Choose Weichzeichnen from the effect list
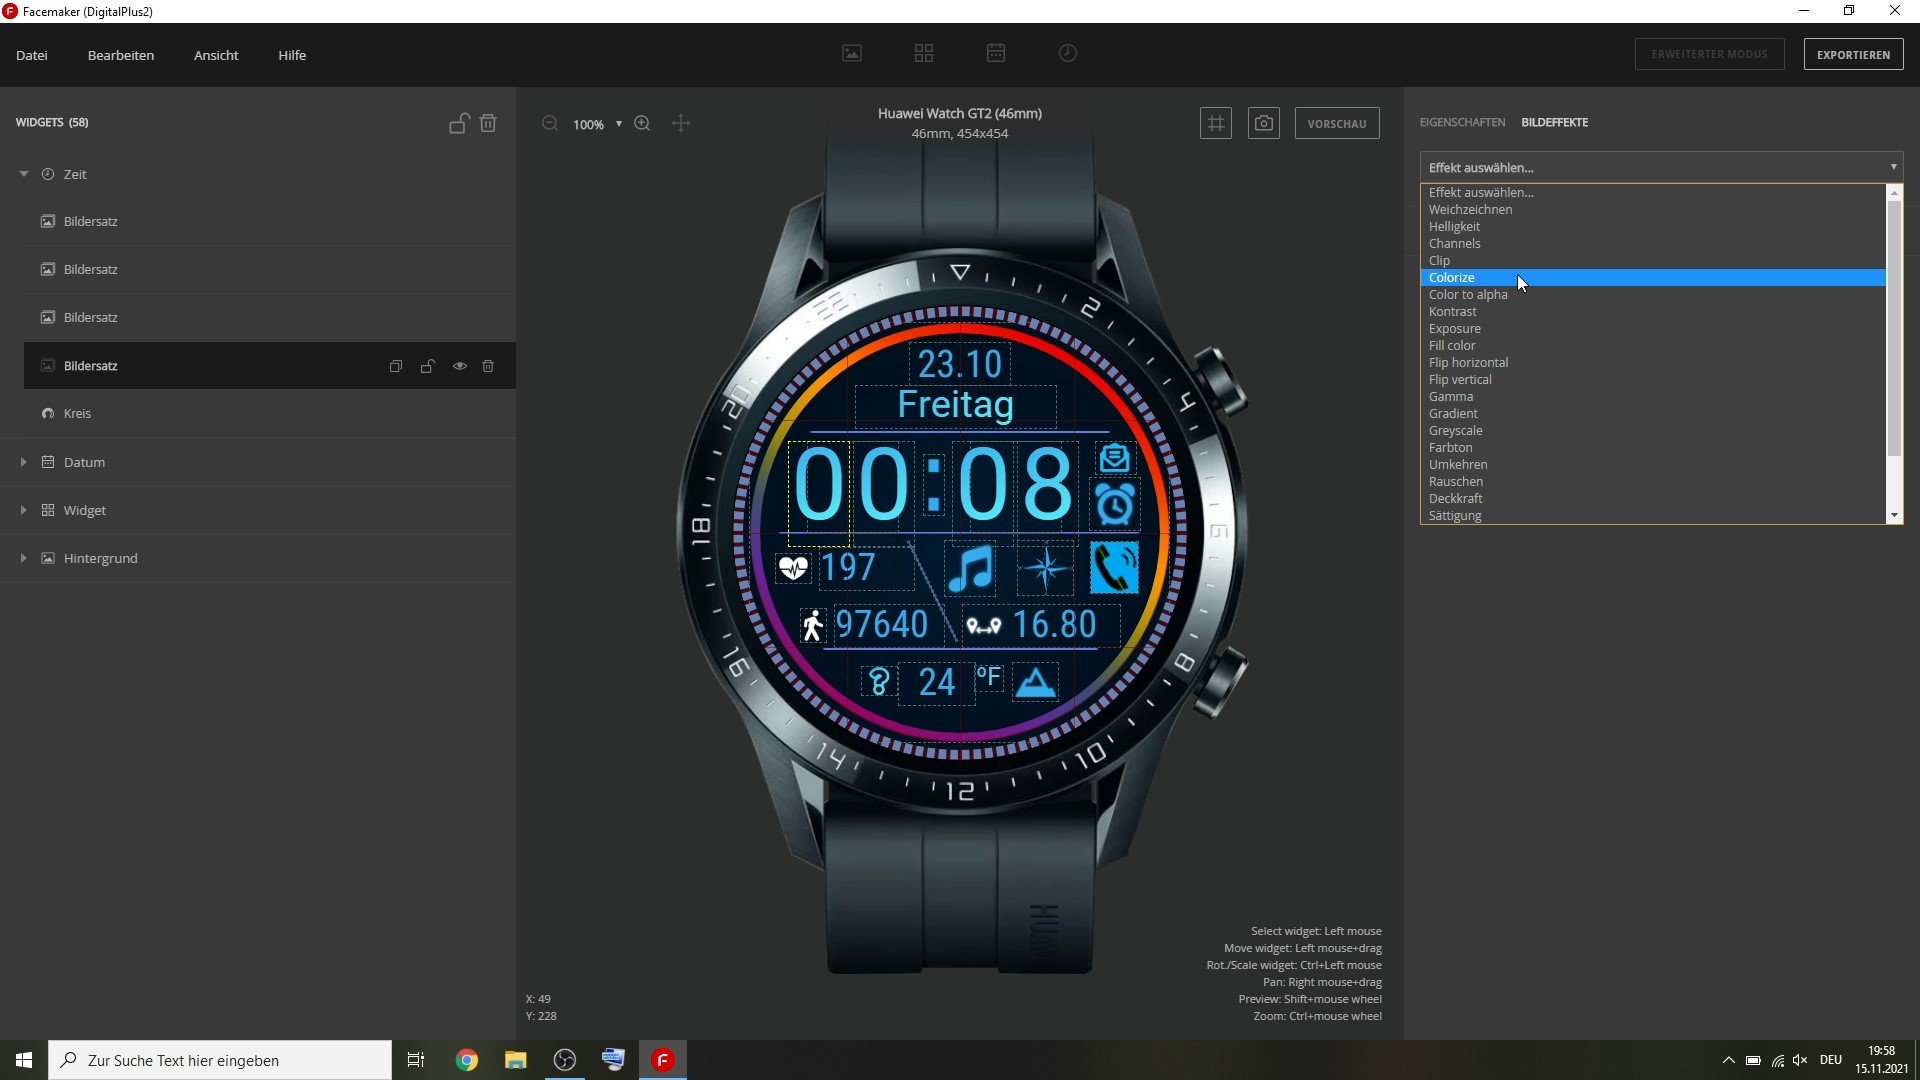The width and height of the screenshot is (1920, 1080). click(x=1653, y=209)
